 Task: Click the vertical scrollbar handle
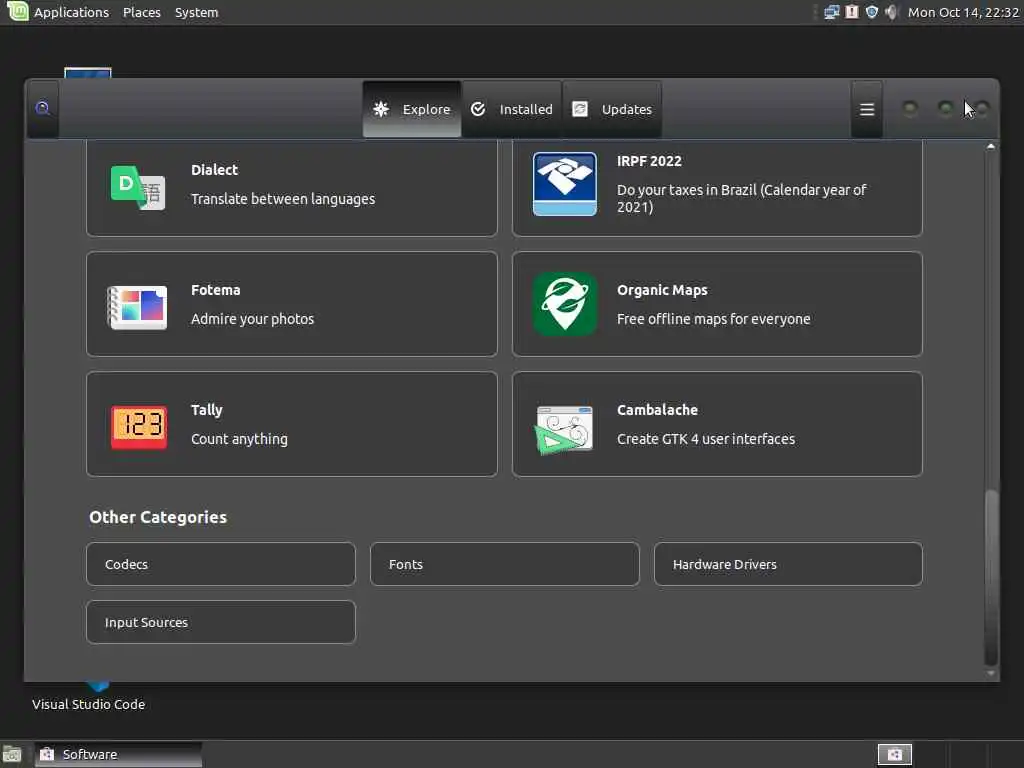coord(991,577)
